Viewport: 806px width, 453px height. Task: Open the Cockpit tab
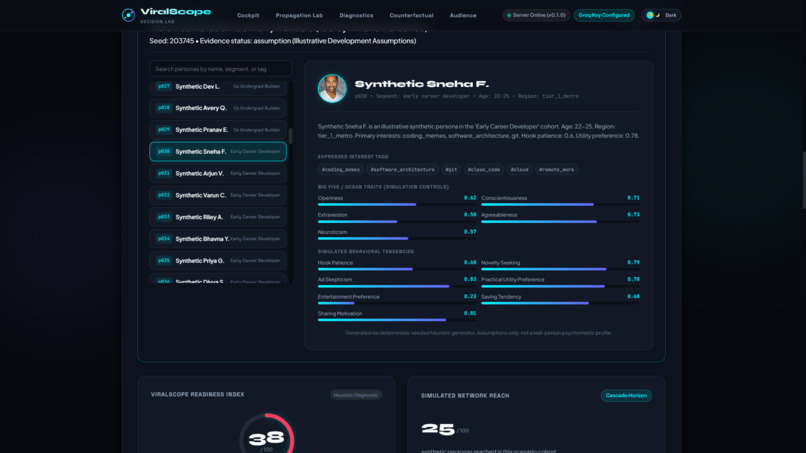click(248, 15)
